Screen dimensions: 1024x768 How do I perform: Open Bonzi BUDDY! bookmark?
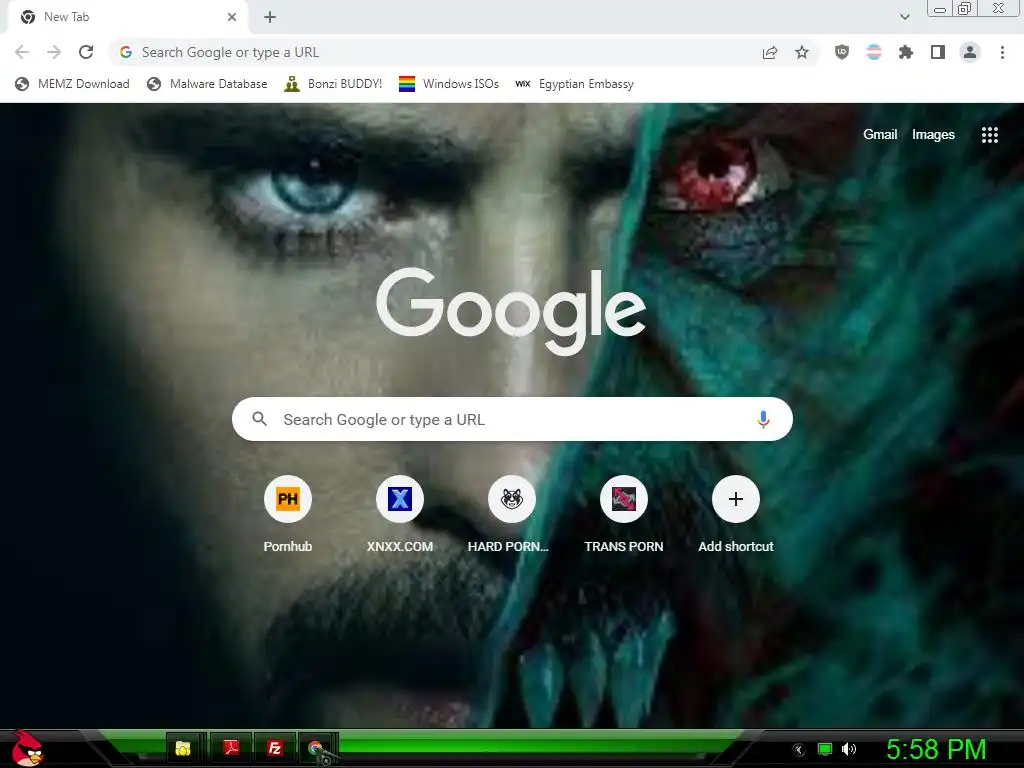click(333, 84)
